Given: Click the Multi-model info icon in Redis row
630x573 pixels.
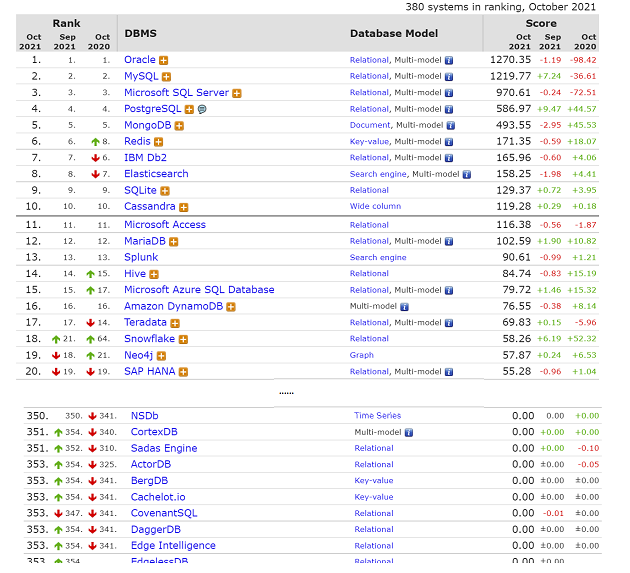Looking at the screenshot, I should click(449, 142).
